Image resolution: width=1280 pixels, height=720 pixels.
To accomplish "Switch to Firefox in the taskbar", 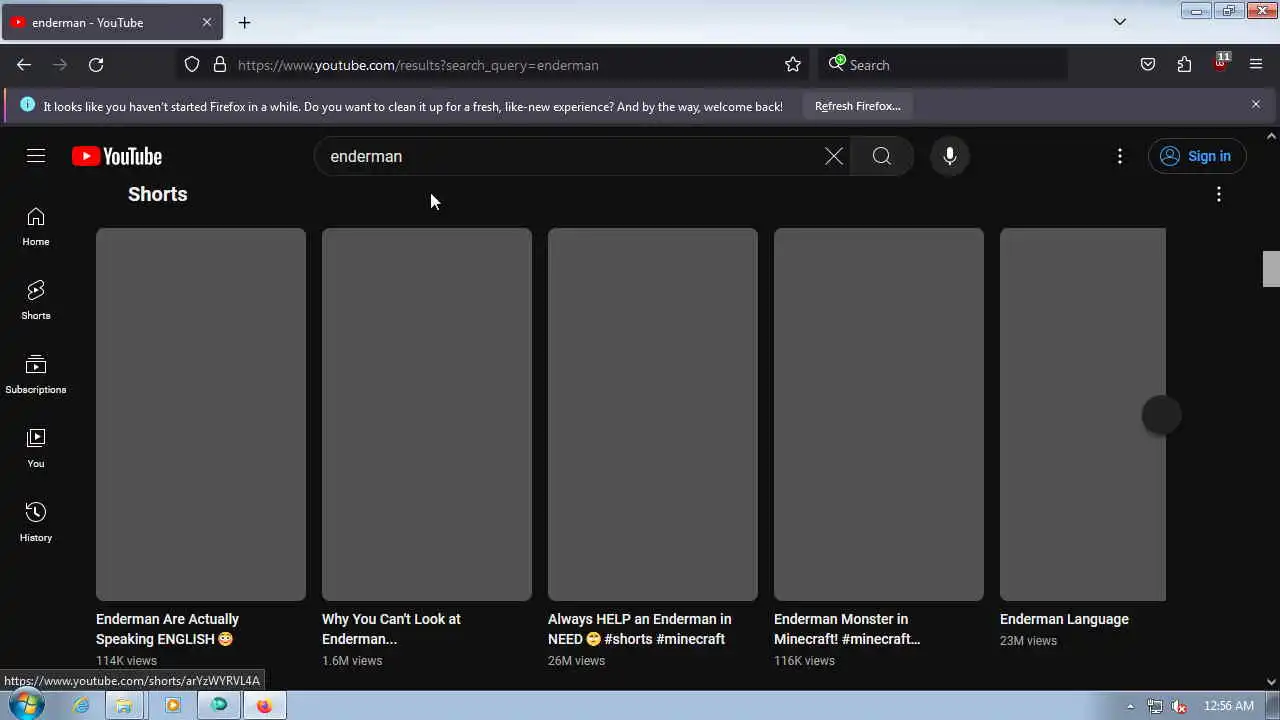I will (x=264, y=705).
